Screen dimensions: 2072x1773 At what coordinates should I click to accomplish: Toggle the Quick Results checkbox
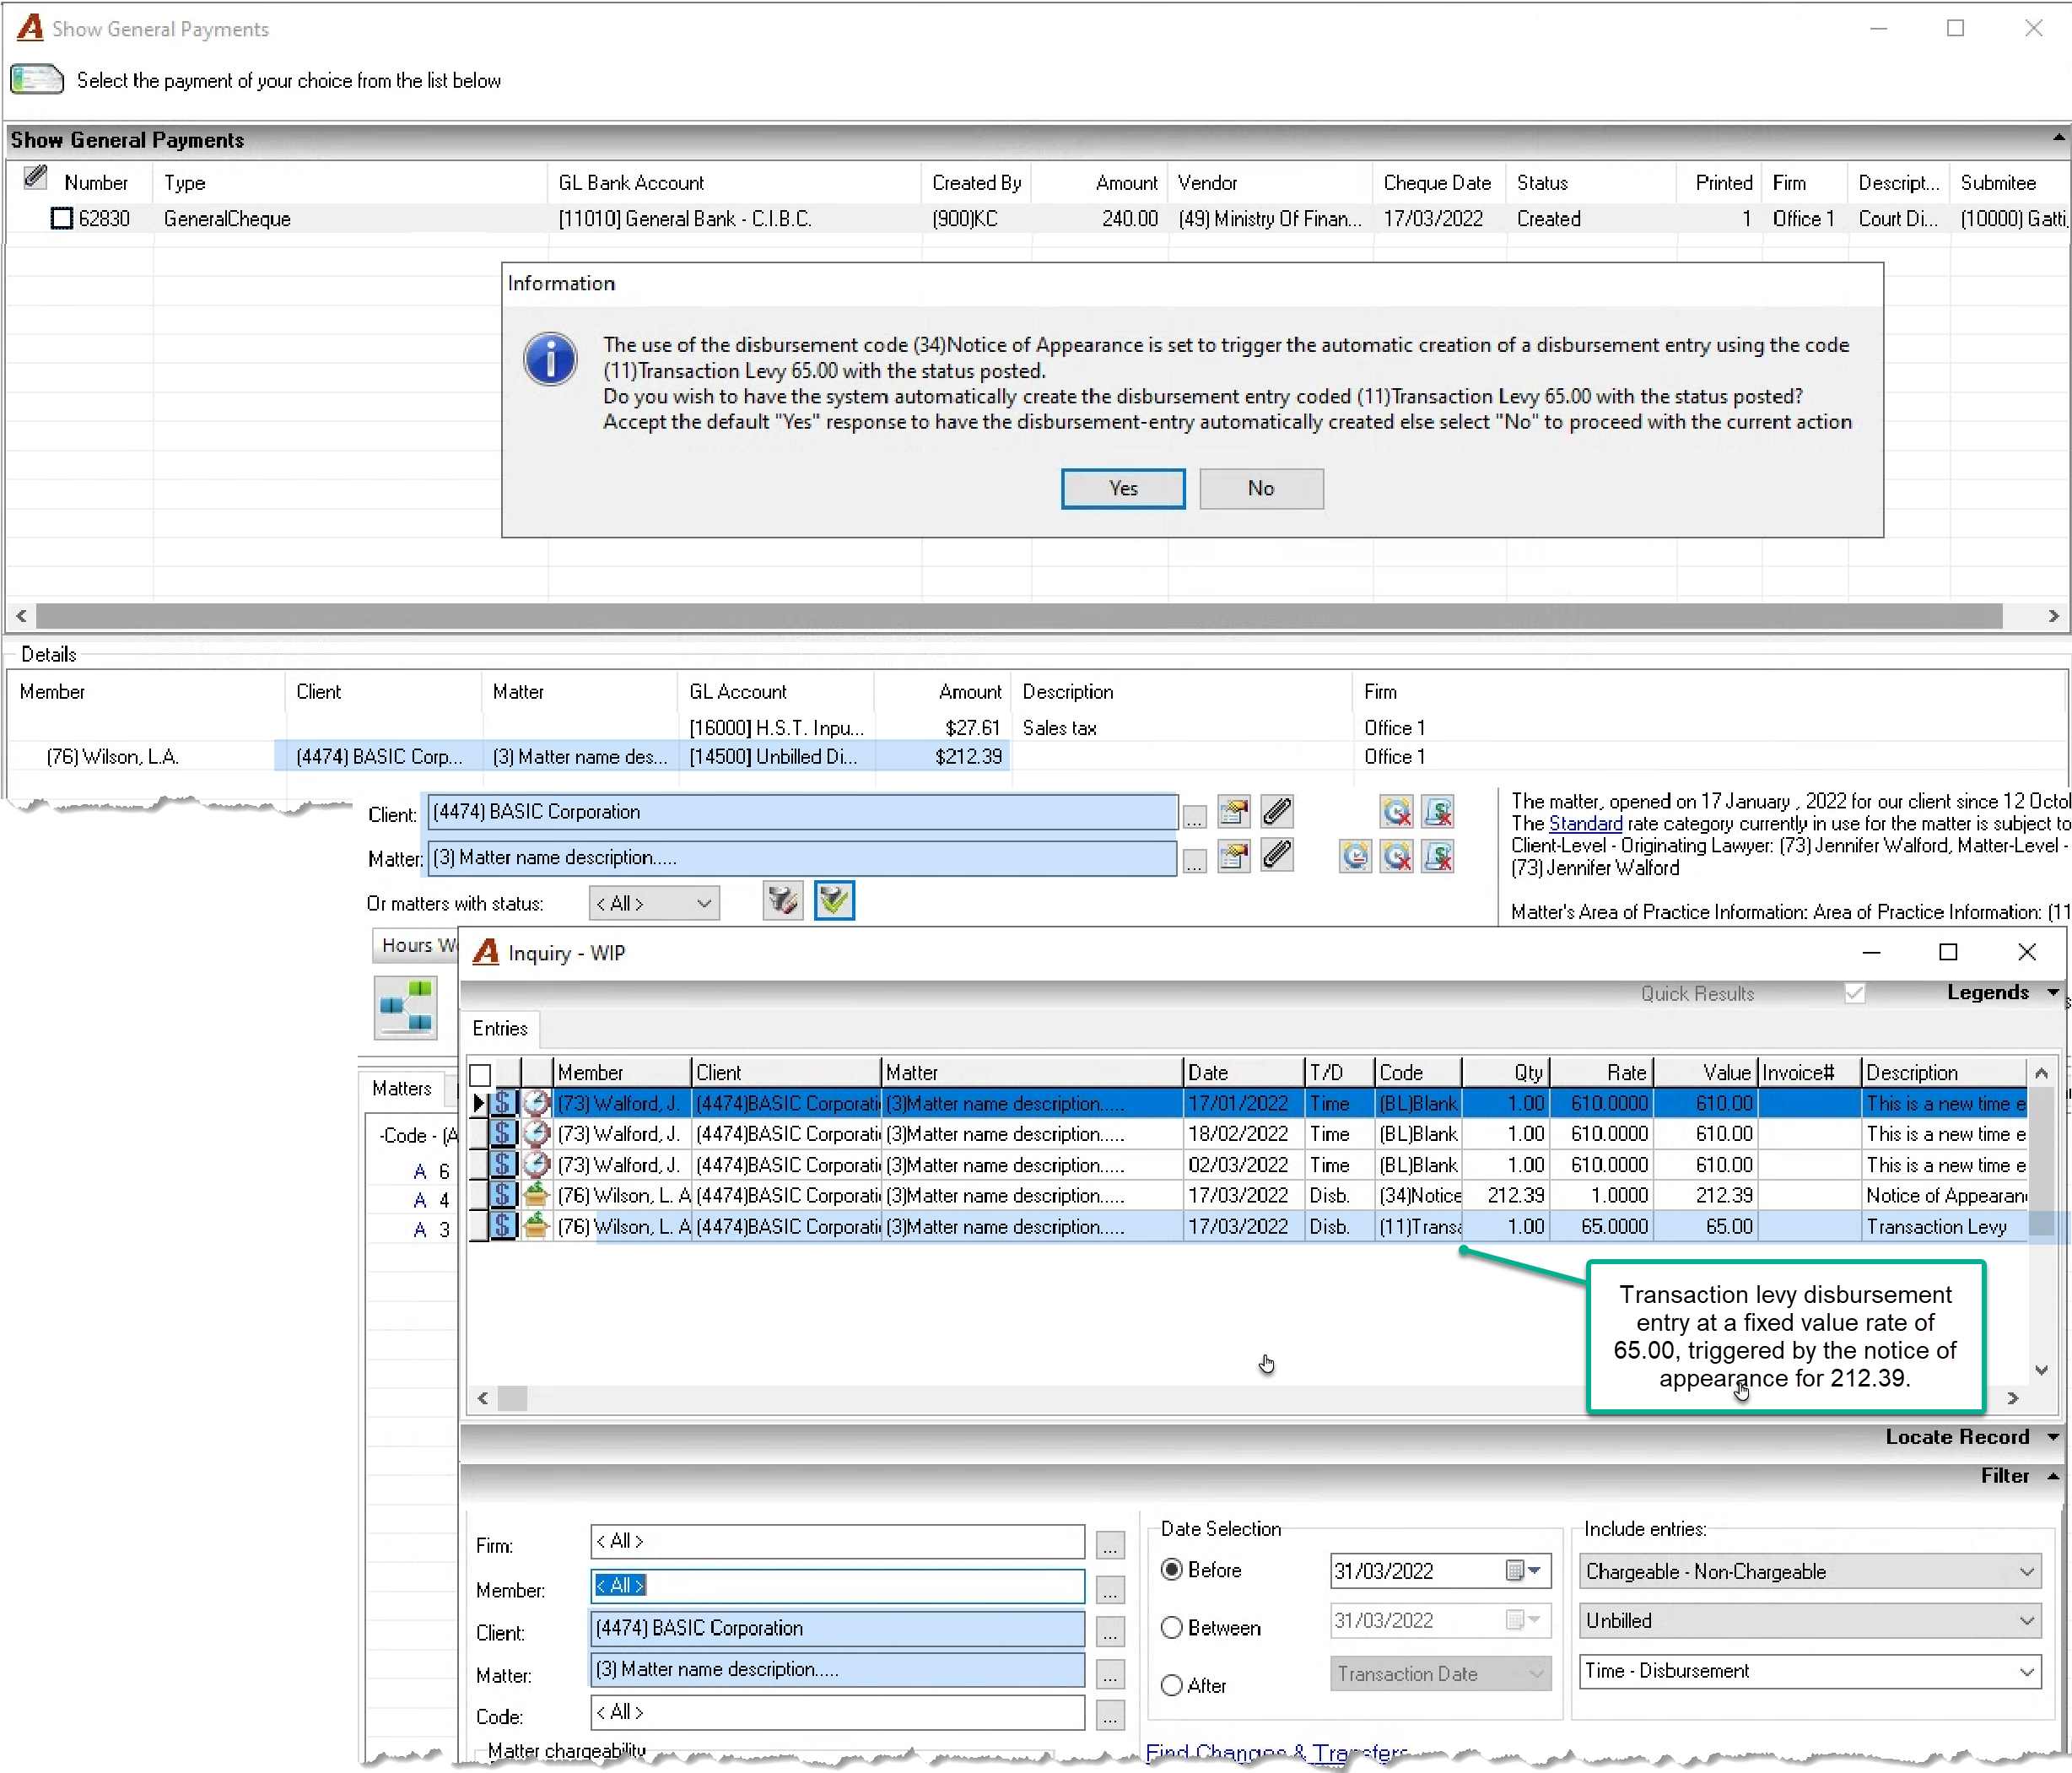click(1855, 994)
